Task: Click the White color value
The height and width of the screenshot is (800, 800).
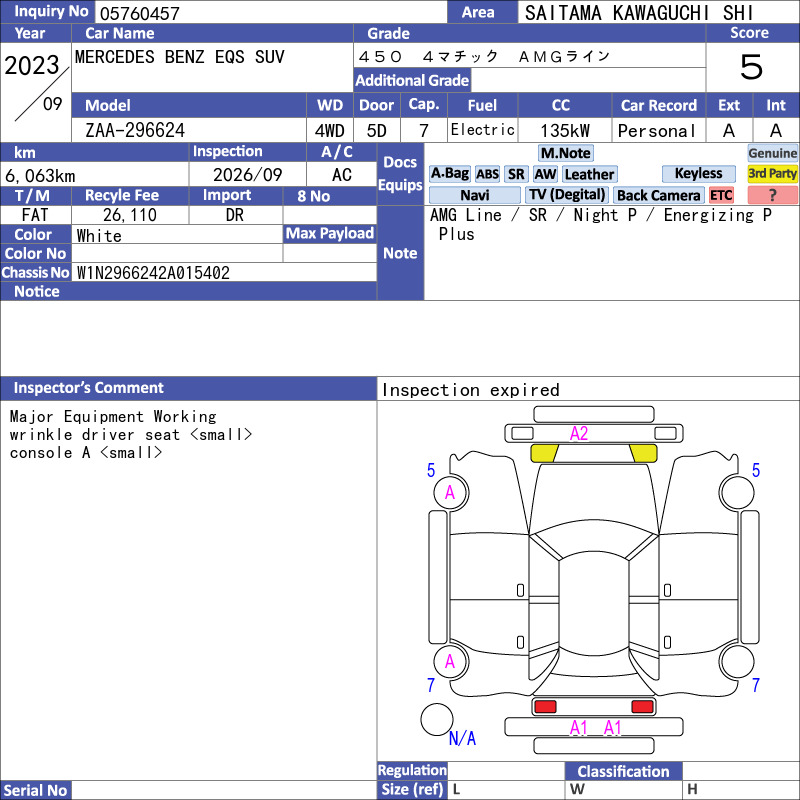Action: (99, 236)
